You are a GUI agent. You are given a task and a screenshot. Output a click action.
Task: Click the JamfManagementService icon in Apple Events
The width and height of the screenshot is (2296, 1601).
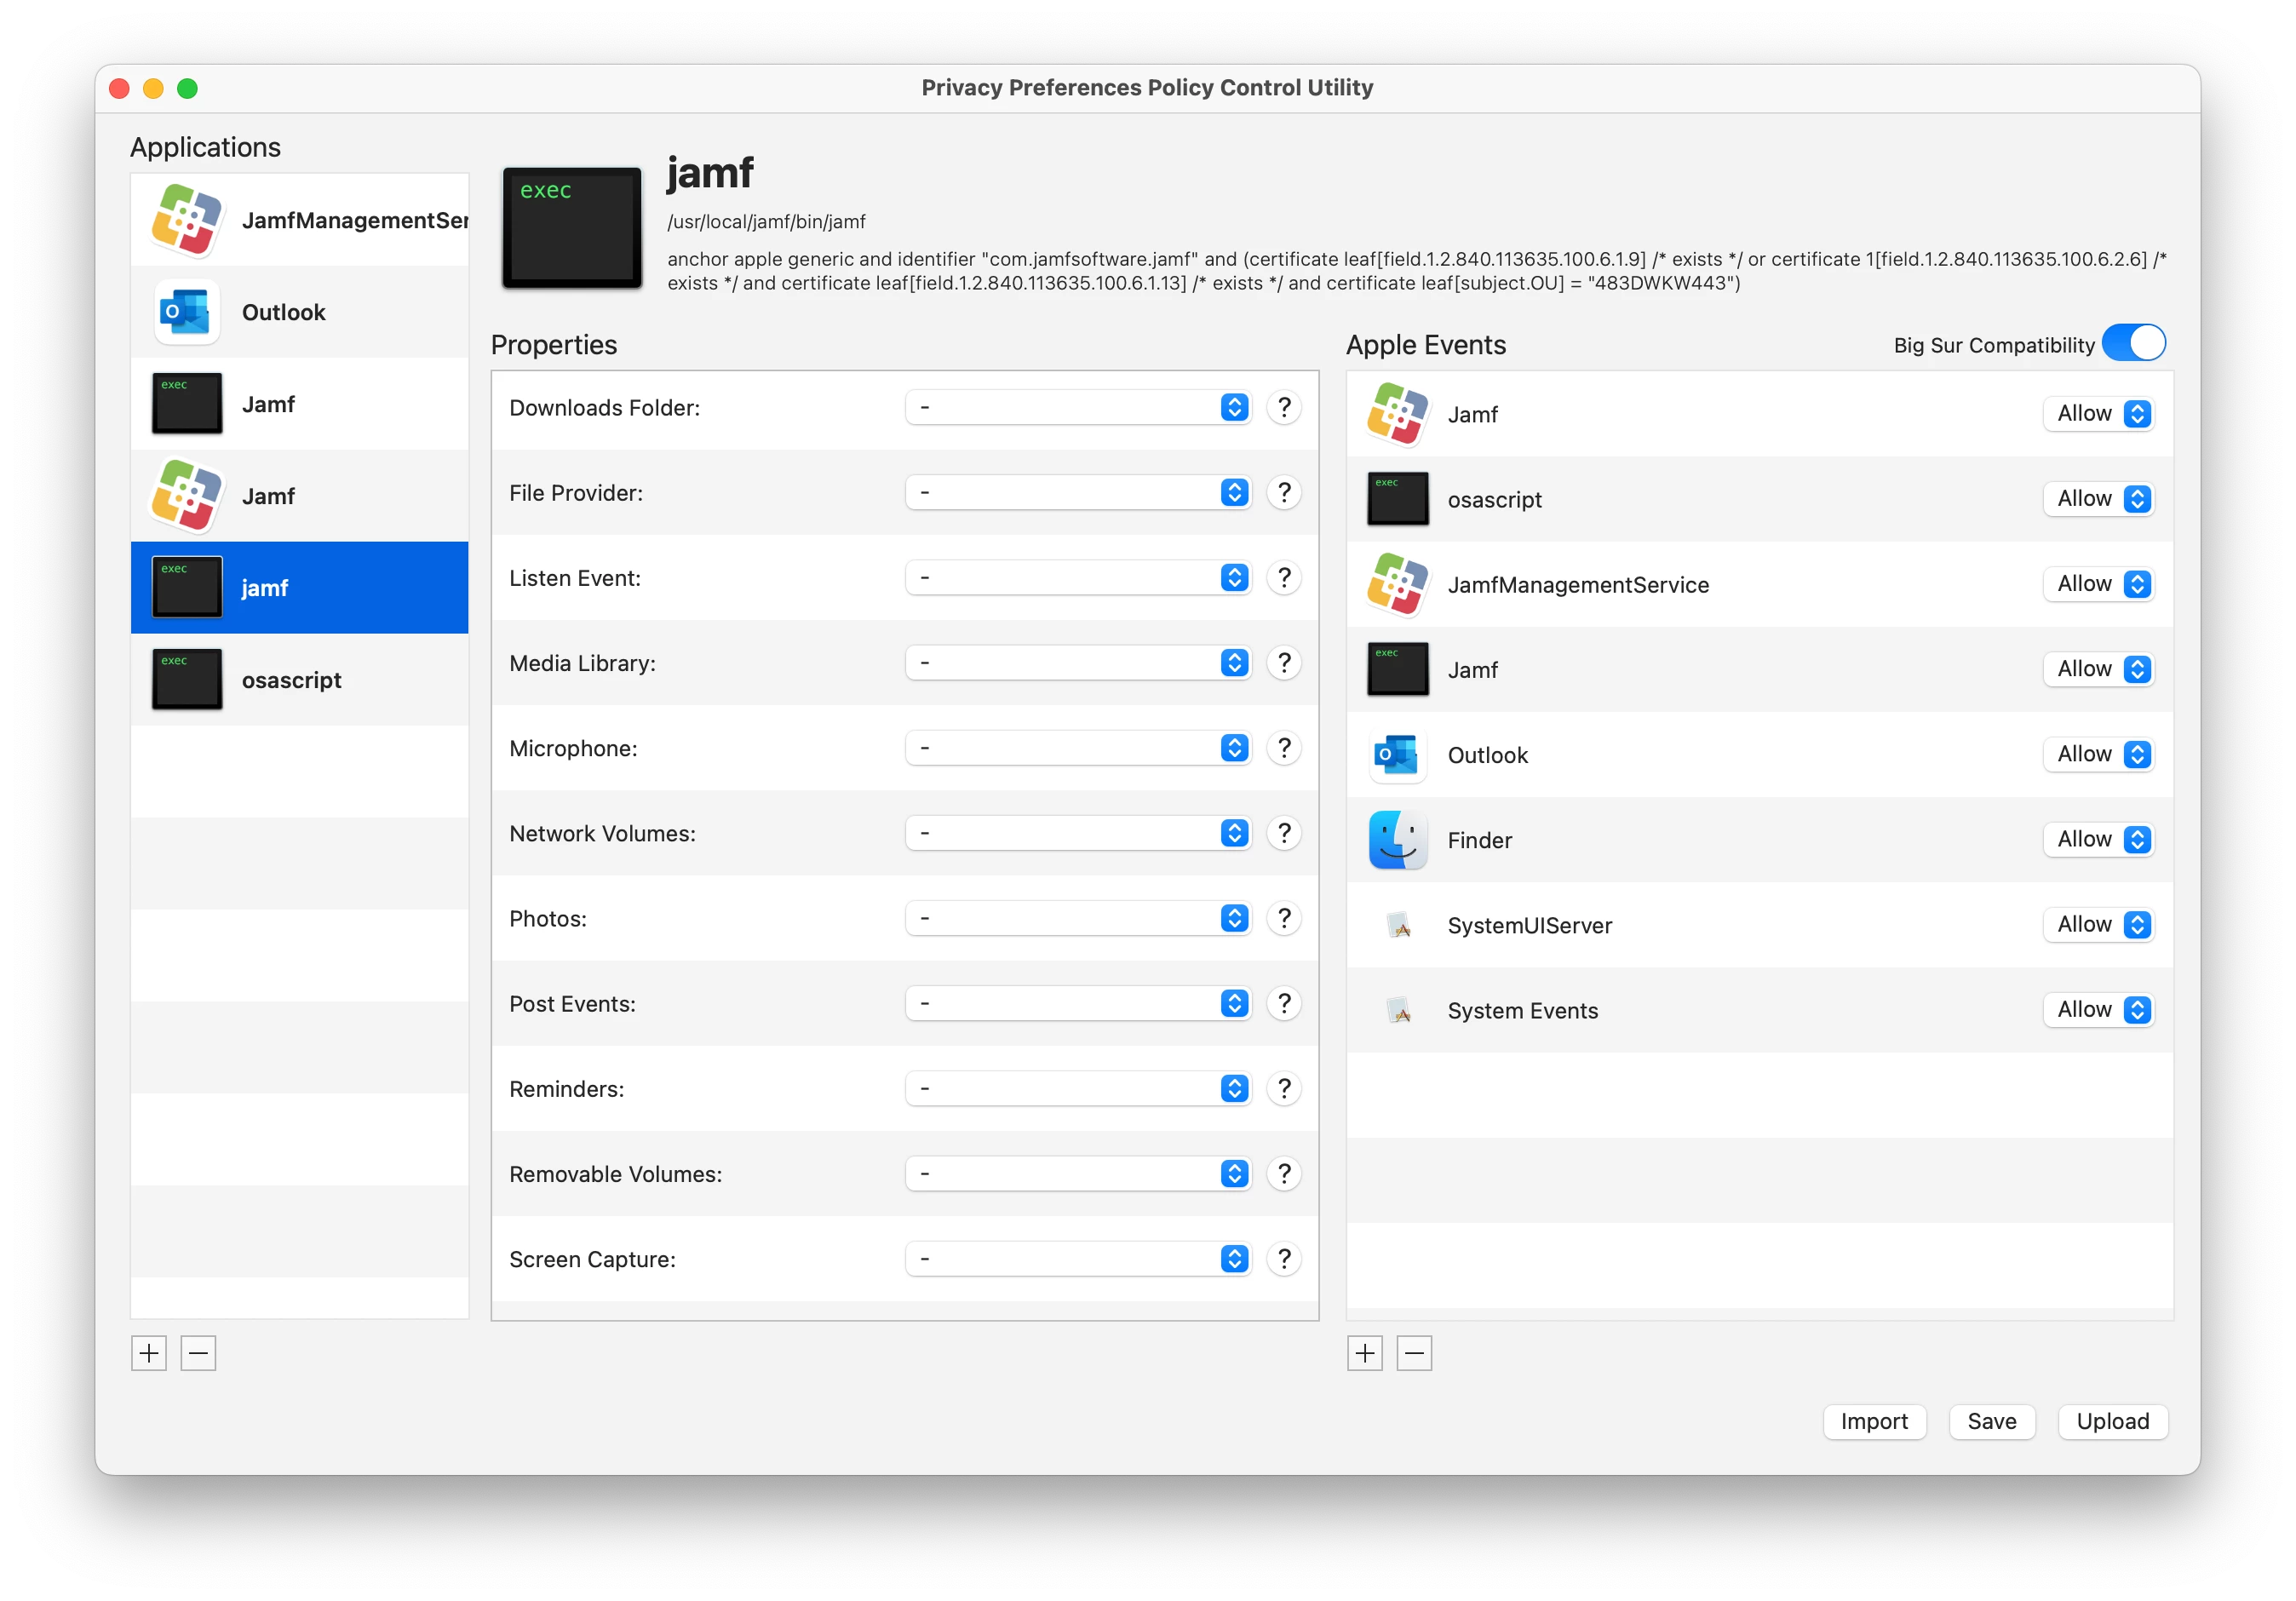[1397, 584]
